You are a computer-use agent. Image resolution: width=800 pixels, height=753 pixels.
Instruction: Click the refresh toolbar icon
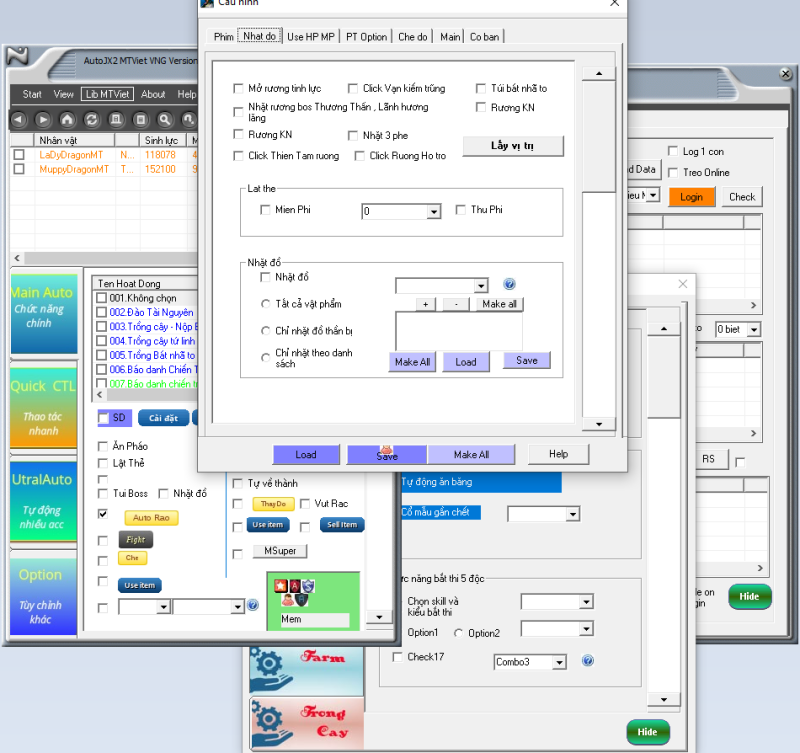click(x=92, y=120)
